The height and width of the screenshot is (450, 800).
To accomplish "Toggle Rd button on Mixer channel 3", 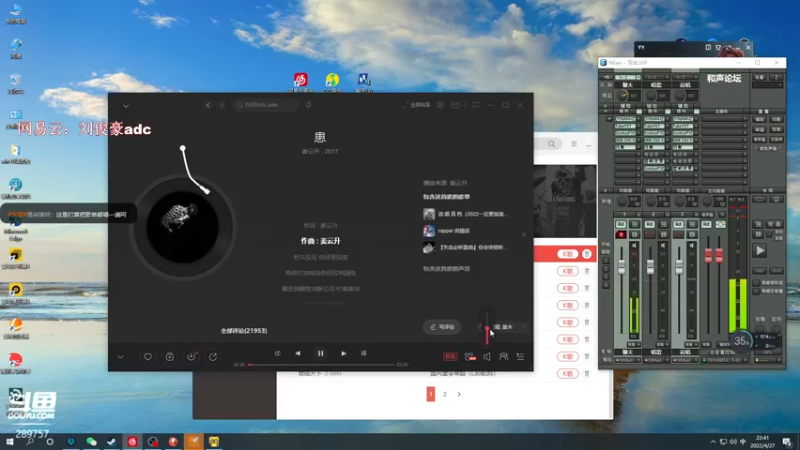I will point(678,224).
